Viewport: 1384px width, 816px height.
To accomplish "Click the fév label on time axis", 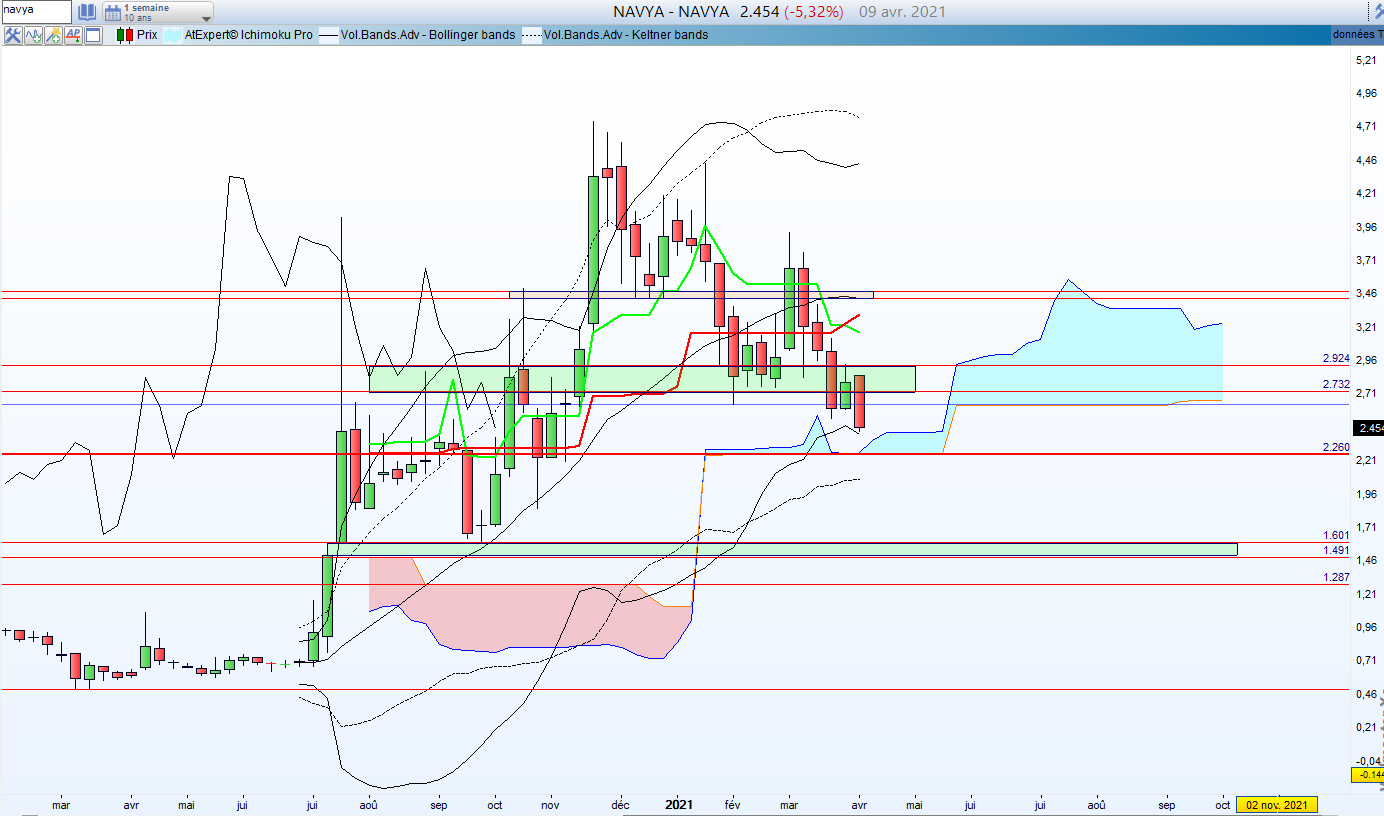I will click(x=732, y=804).
